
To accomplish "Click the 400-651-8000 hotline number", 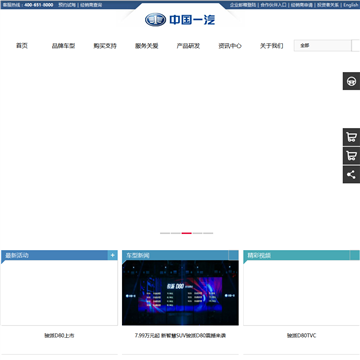I will coord(39,5).
